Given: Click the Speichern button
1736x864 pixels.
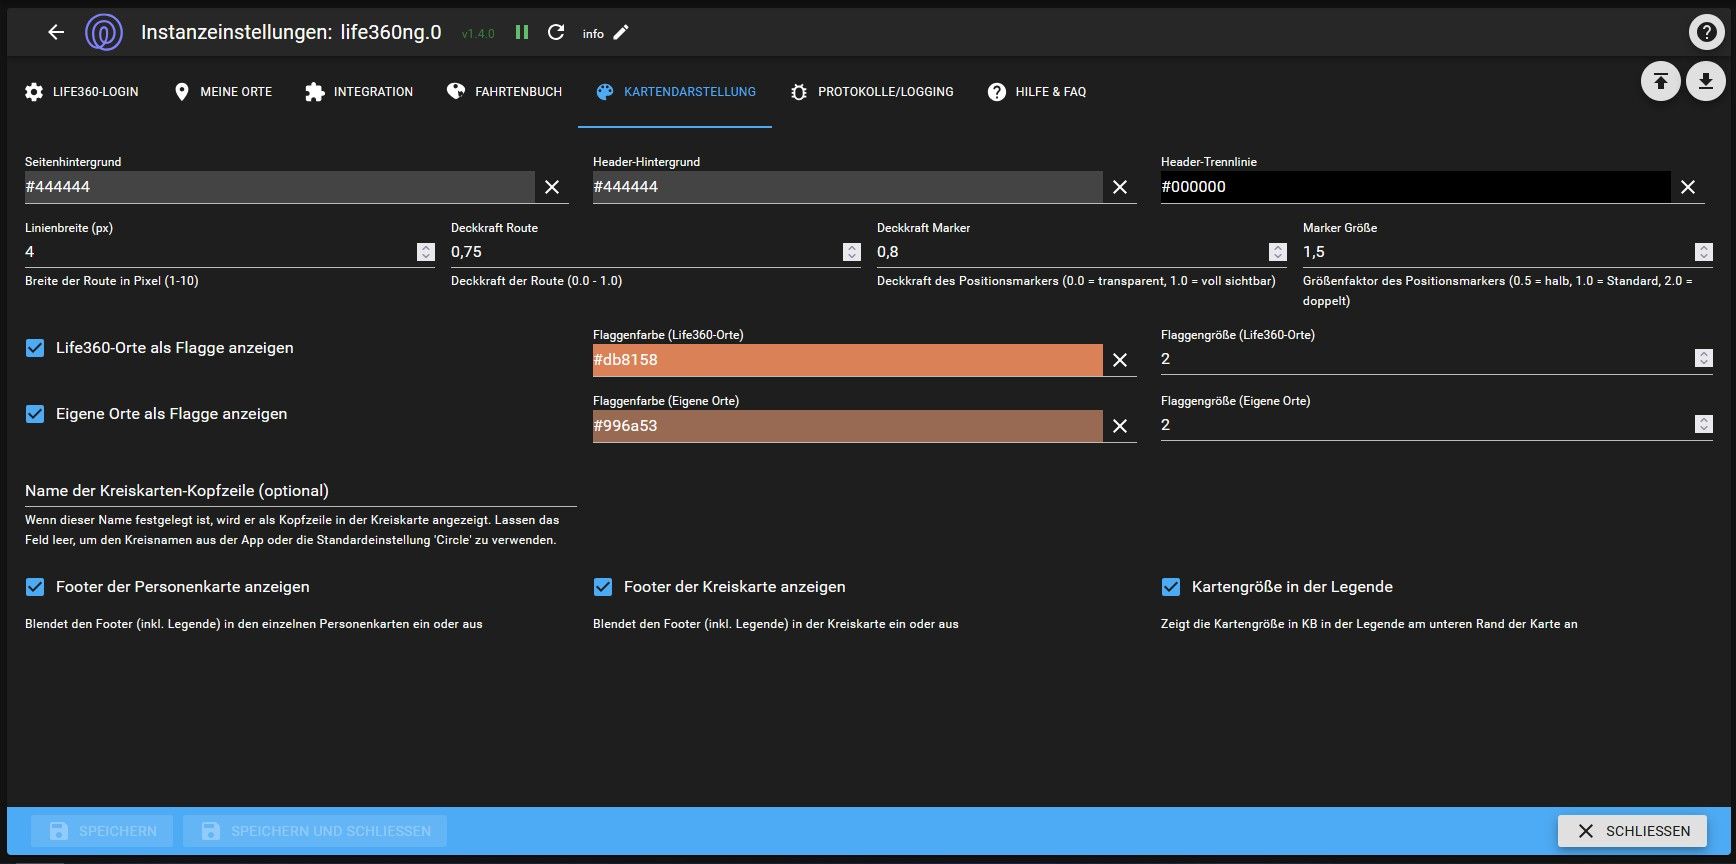Looking at the screenshot, I should [102, 831].
